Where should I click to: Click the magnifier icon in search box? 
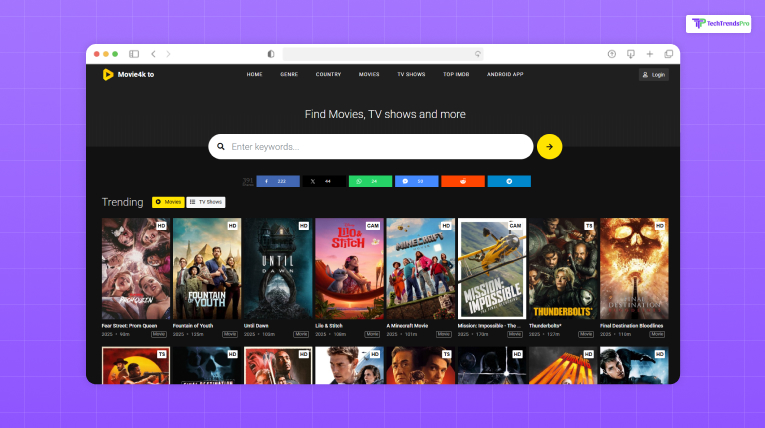pyautogui.click(x=221, y=146)
